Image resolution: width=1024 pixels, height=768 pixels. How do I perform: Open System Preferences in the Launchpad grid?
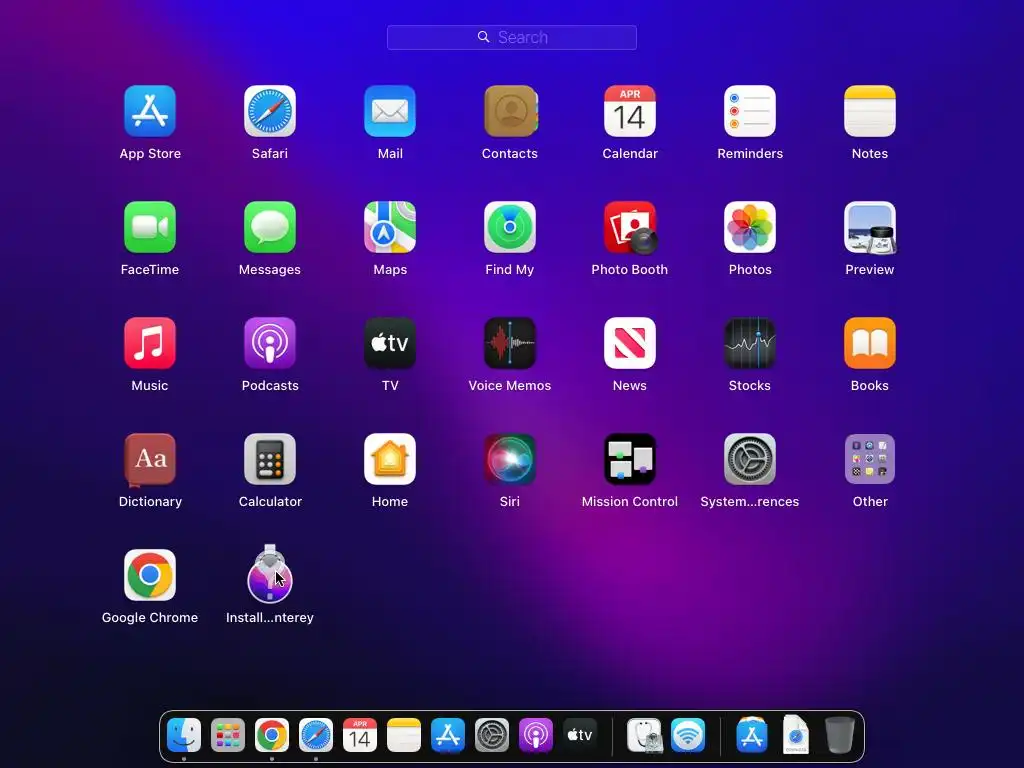750,459
